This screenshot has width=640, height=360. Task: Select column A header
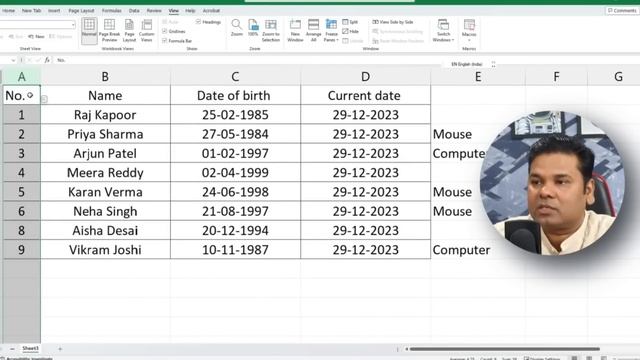(21, 76)
